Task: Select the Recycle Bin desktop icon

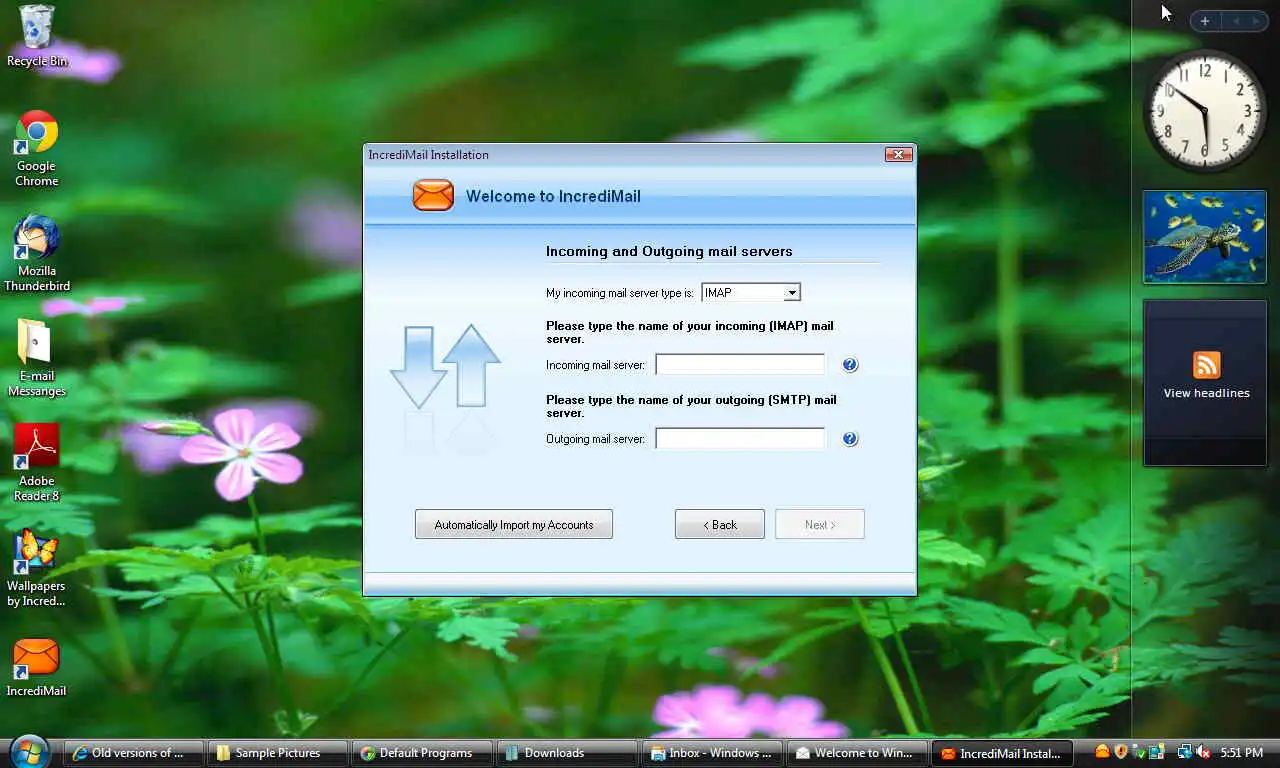Action: coord(37,36)
